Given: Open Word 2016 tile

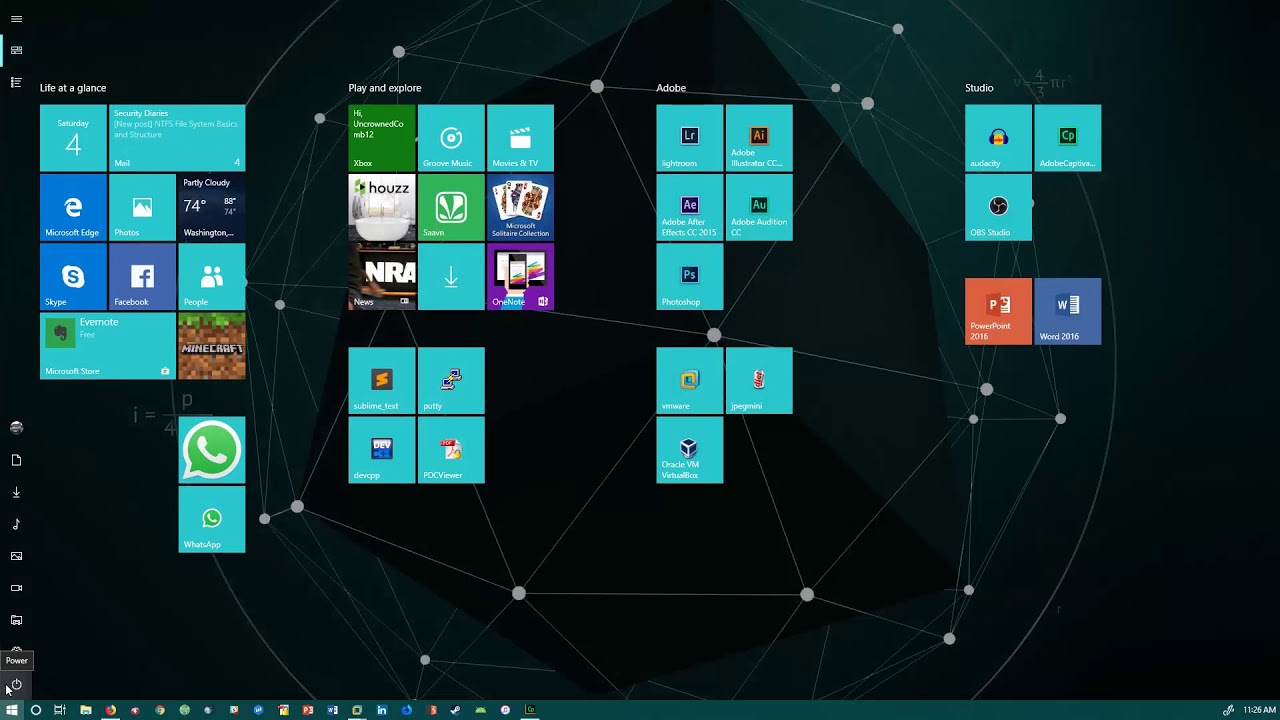Looking at the screenshot, I should point(1068,312).
